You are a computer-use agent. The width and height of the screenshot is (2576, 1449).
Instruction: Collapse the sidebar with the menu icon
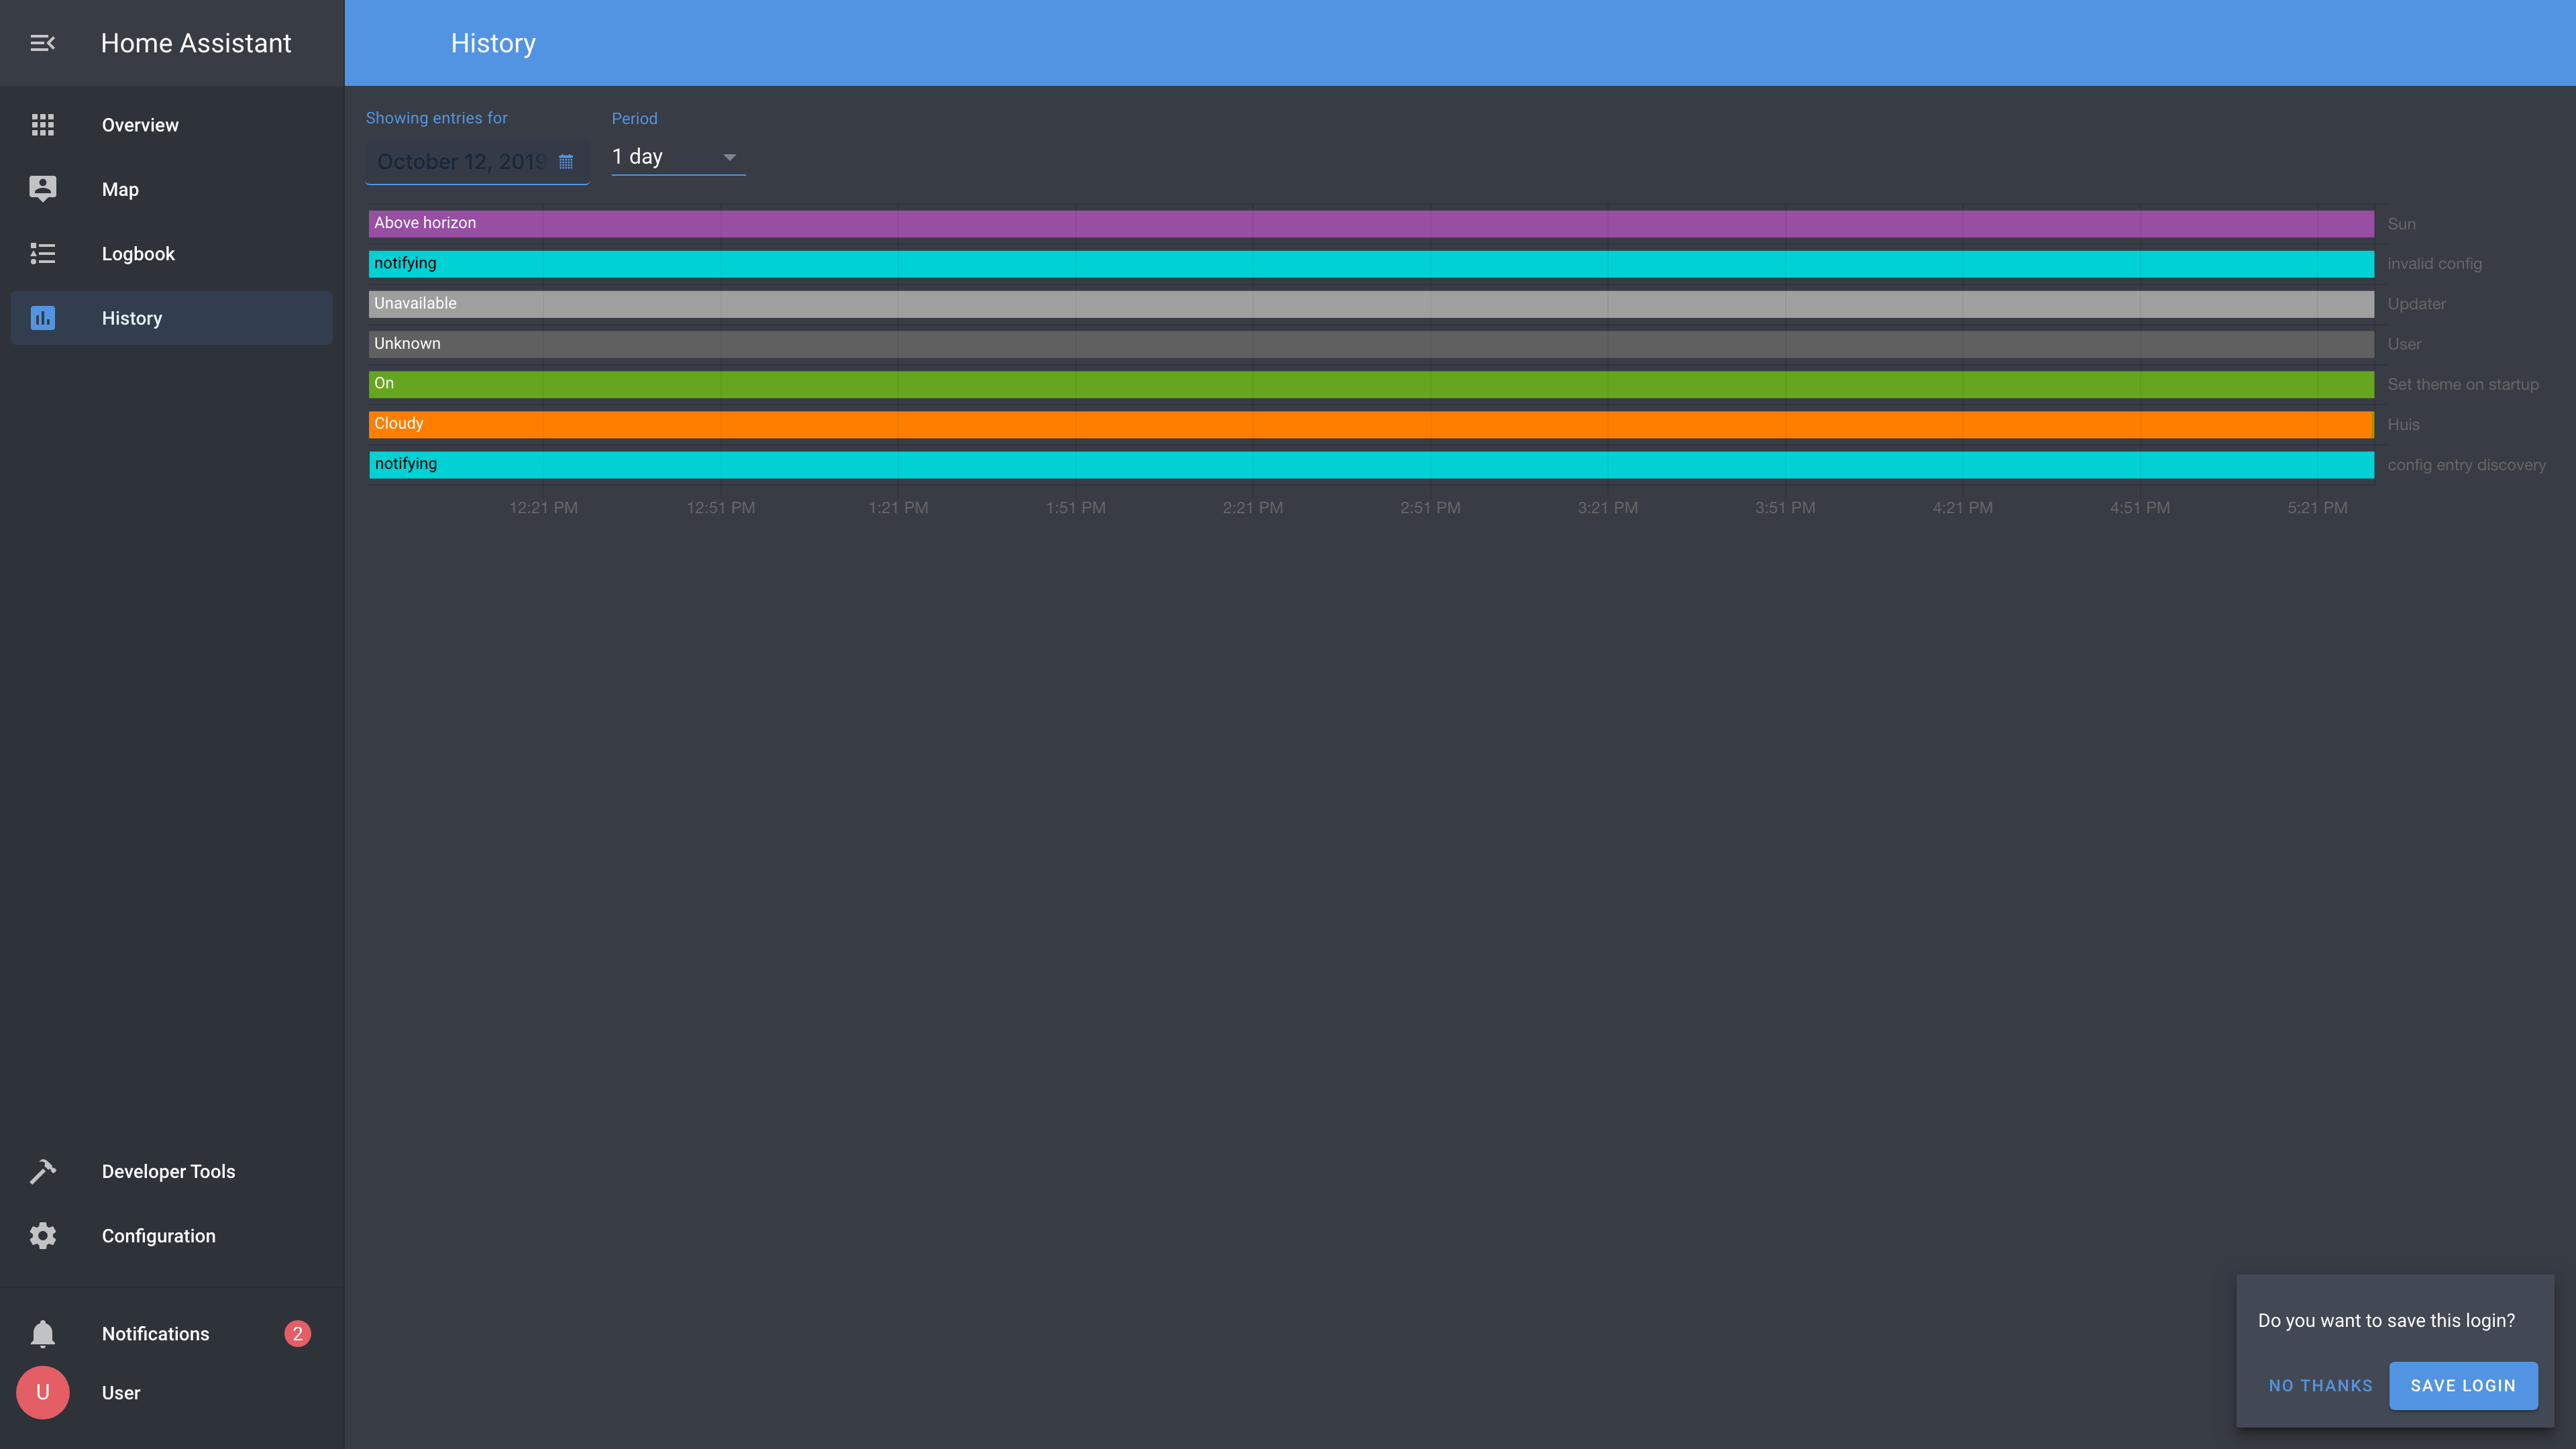[x=42, y=43]
